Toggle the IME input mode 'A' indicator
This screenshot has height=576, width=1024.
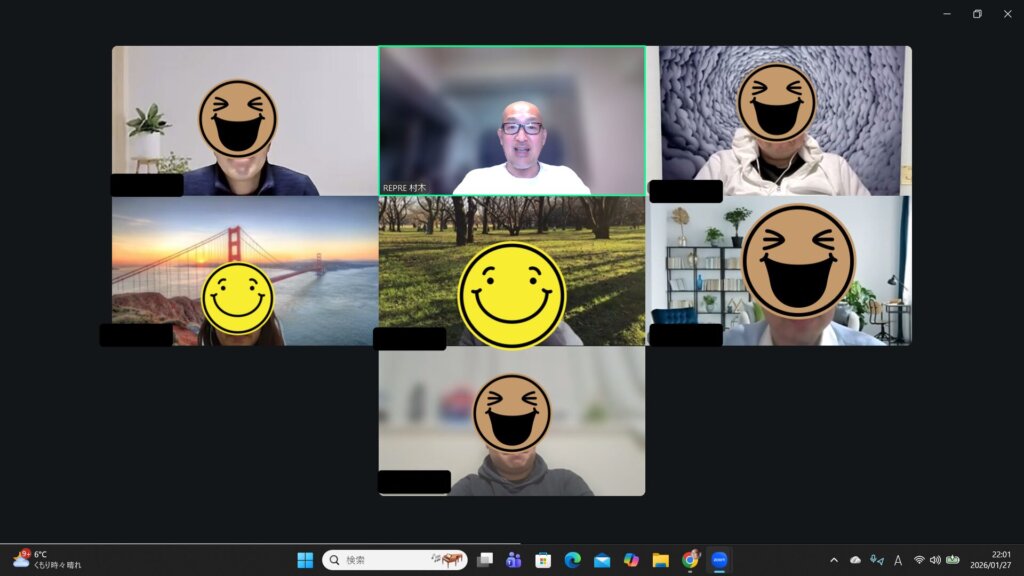pos(898,560)
